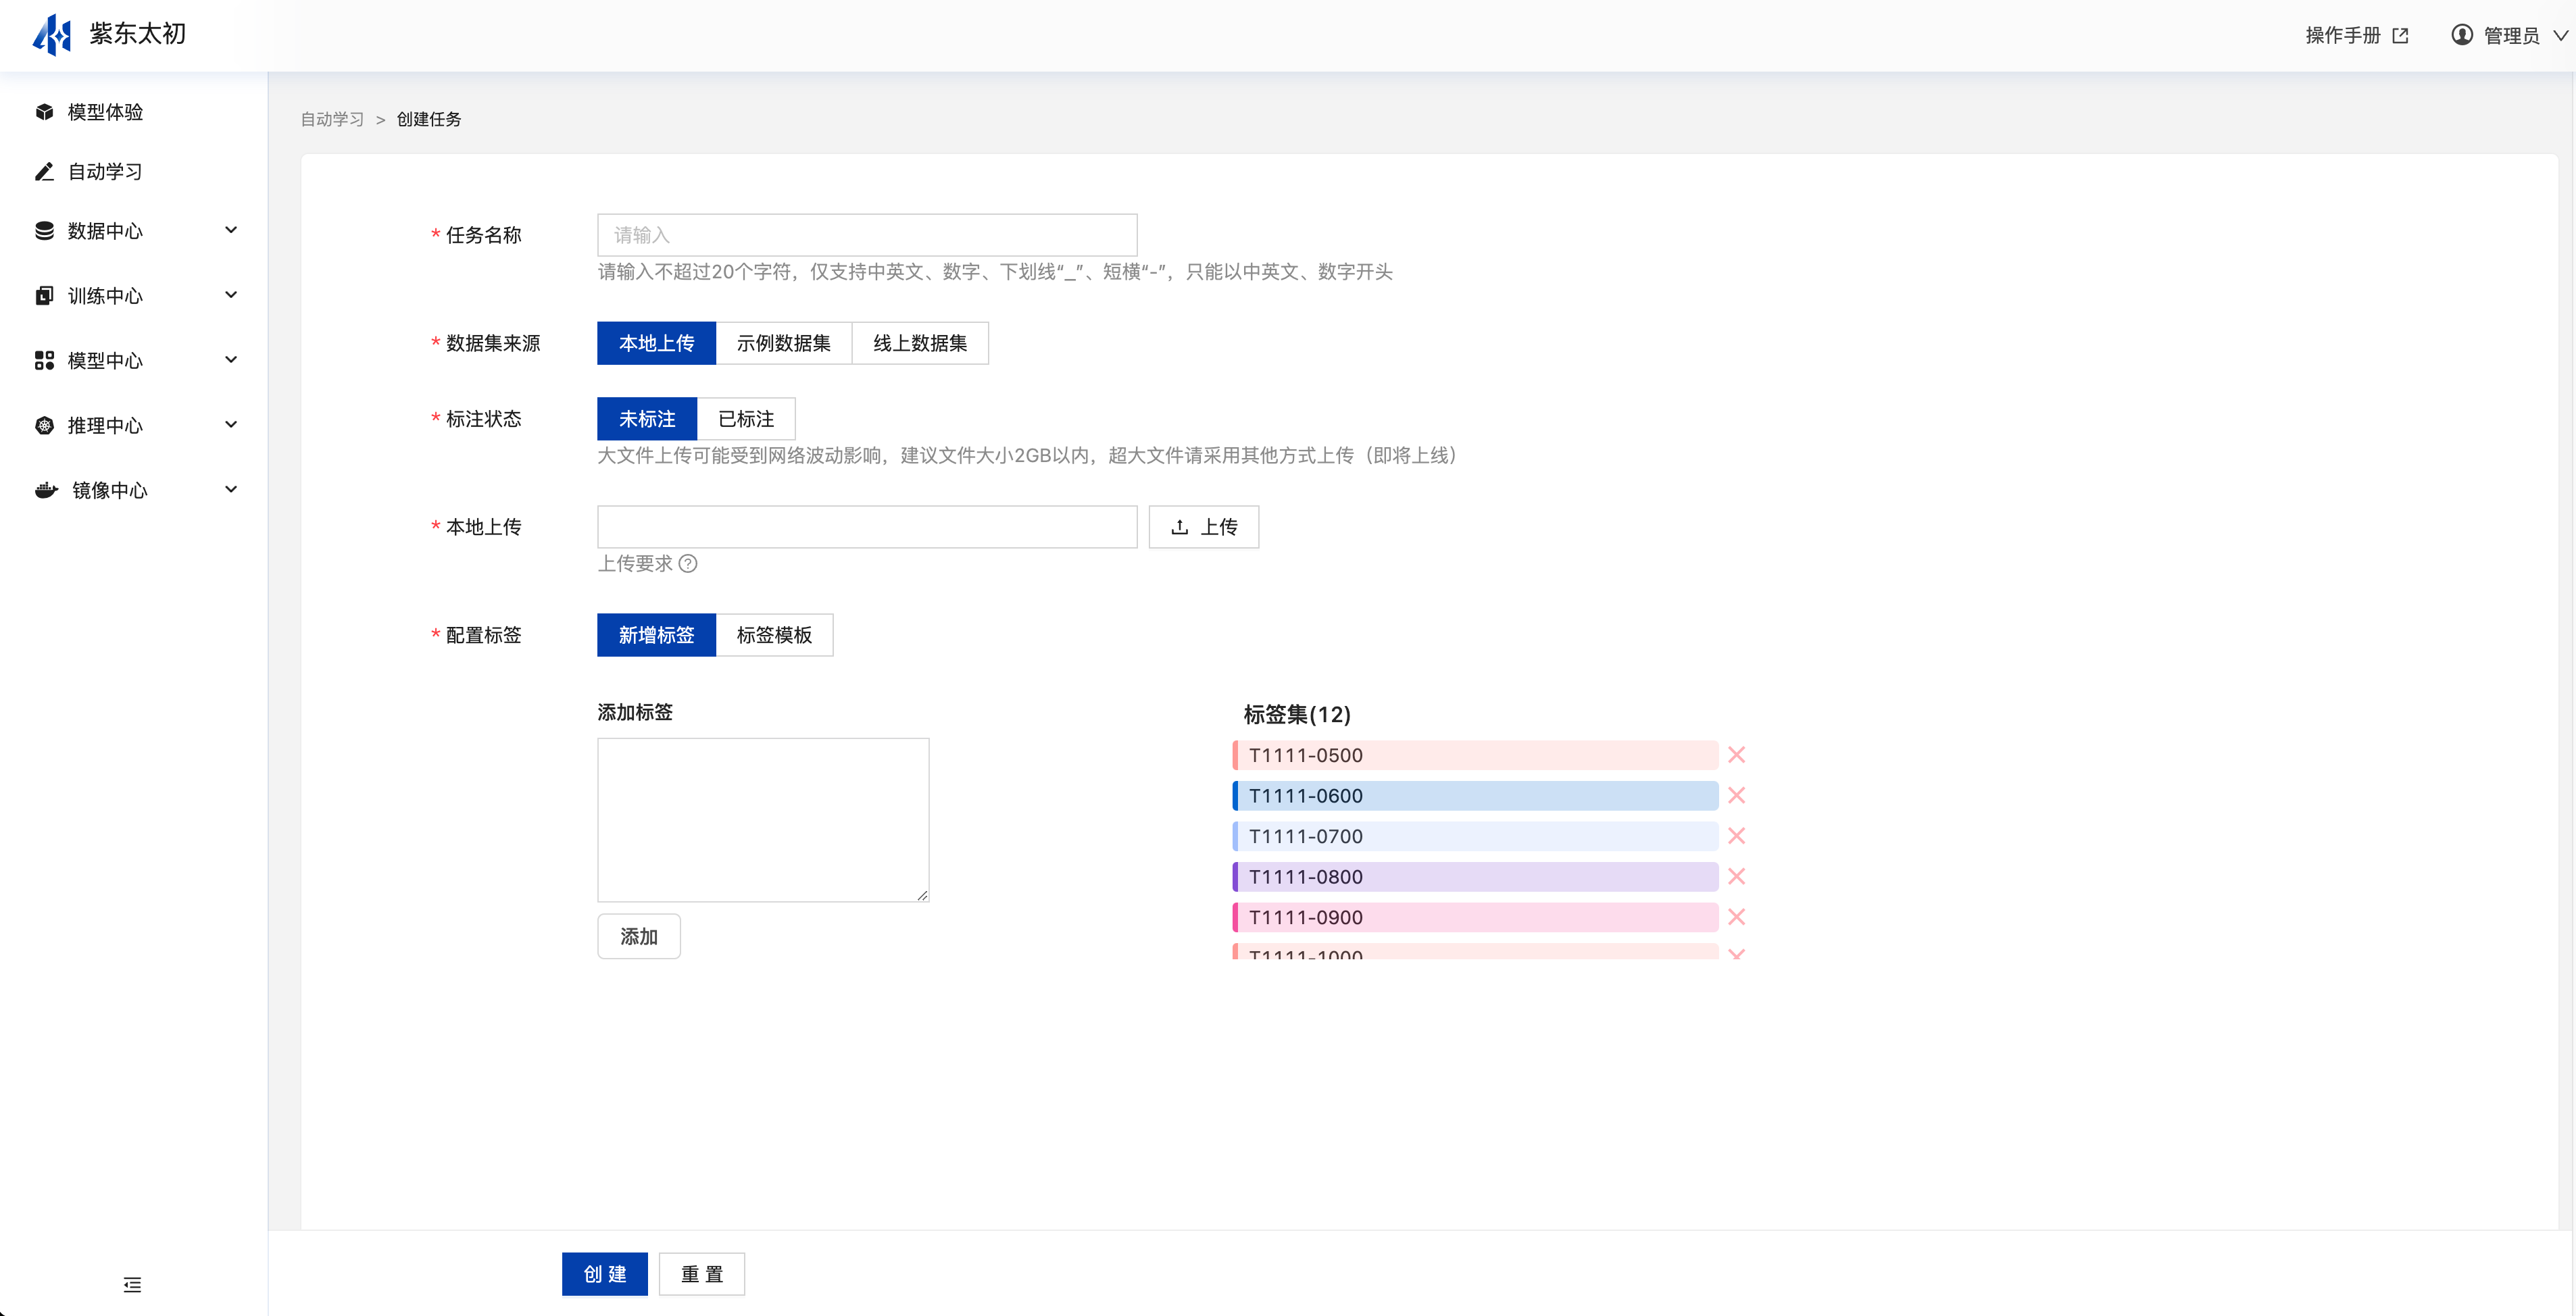Select the T1111-0600 blue tag bar

pos(1475,796)
